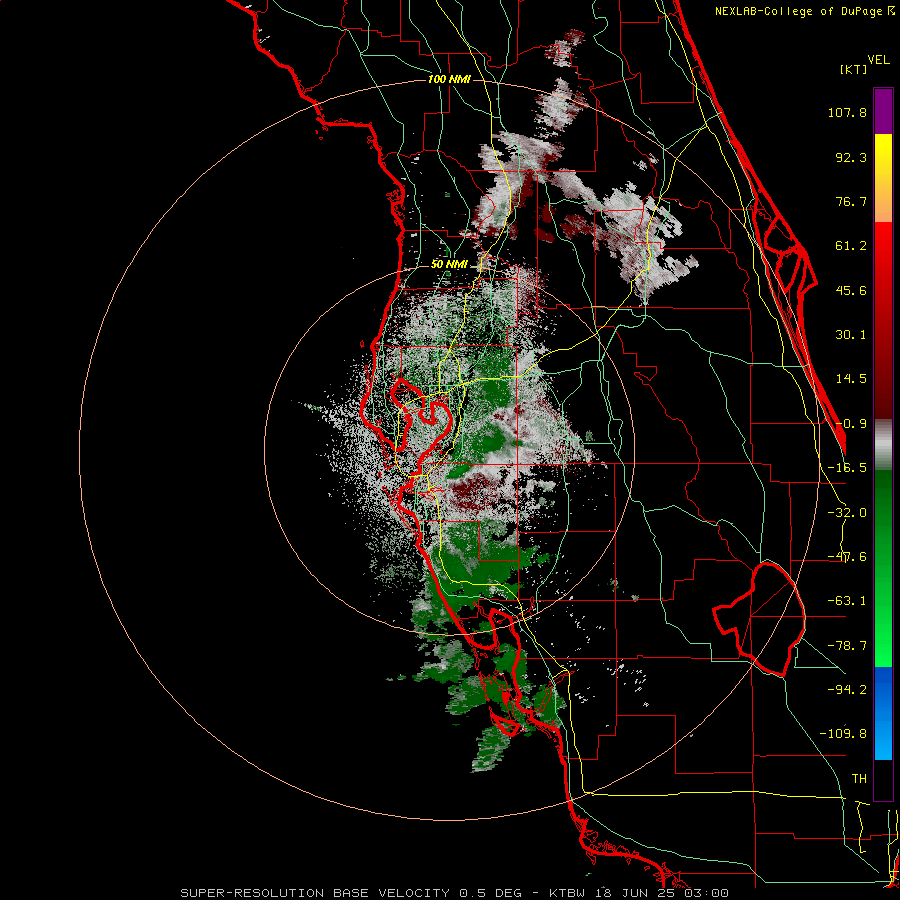Click the 92.3 velocity scale value
900x900 pixels.
(851, 157)
